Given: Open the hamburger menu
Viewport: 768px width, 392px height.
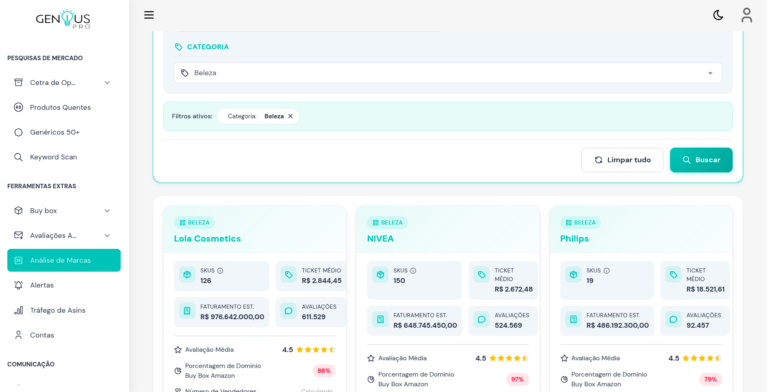Looking at the screenshot, I should tap(149, 15).
